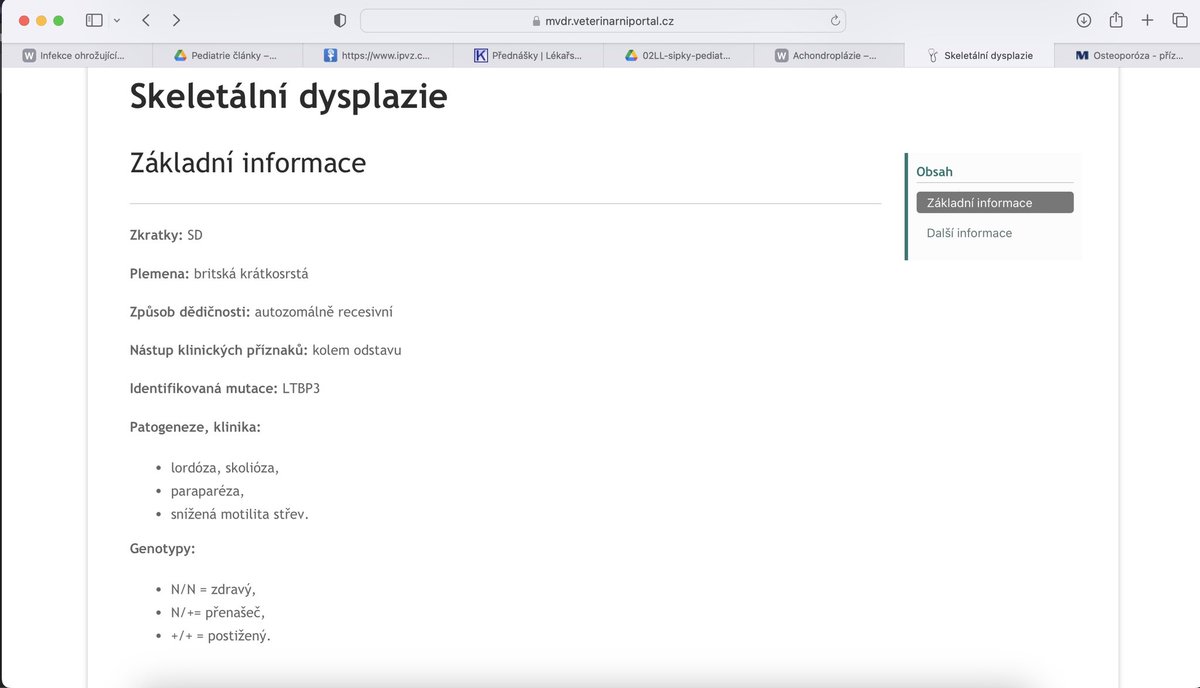Reload the page with the refresh icon
The image size is (1200, 688).
click(835, 20)
